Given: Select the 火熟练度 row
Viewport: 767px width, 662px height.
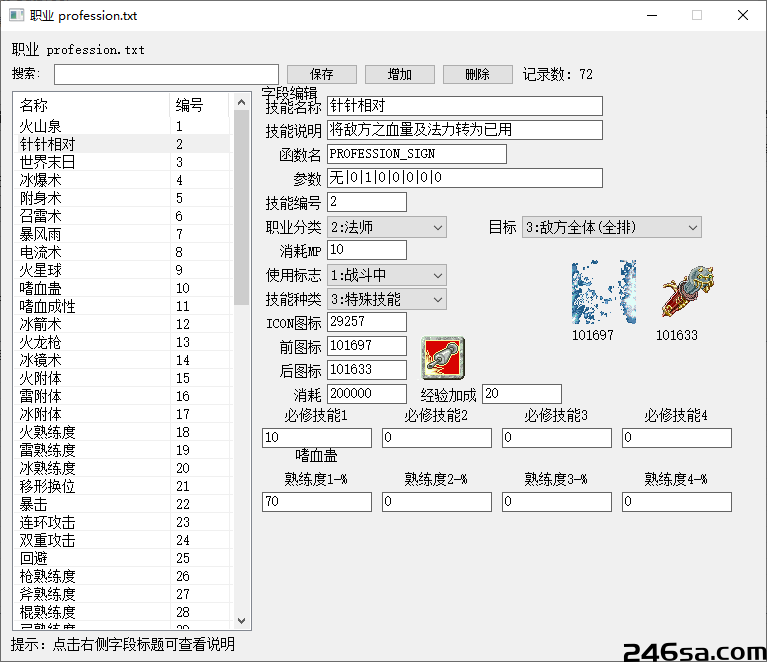Looking at the screenshot, I should click(122, 433).
